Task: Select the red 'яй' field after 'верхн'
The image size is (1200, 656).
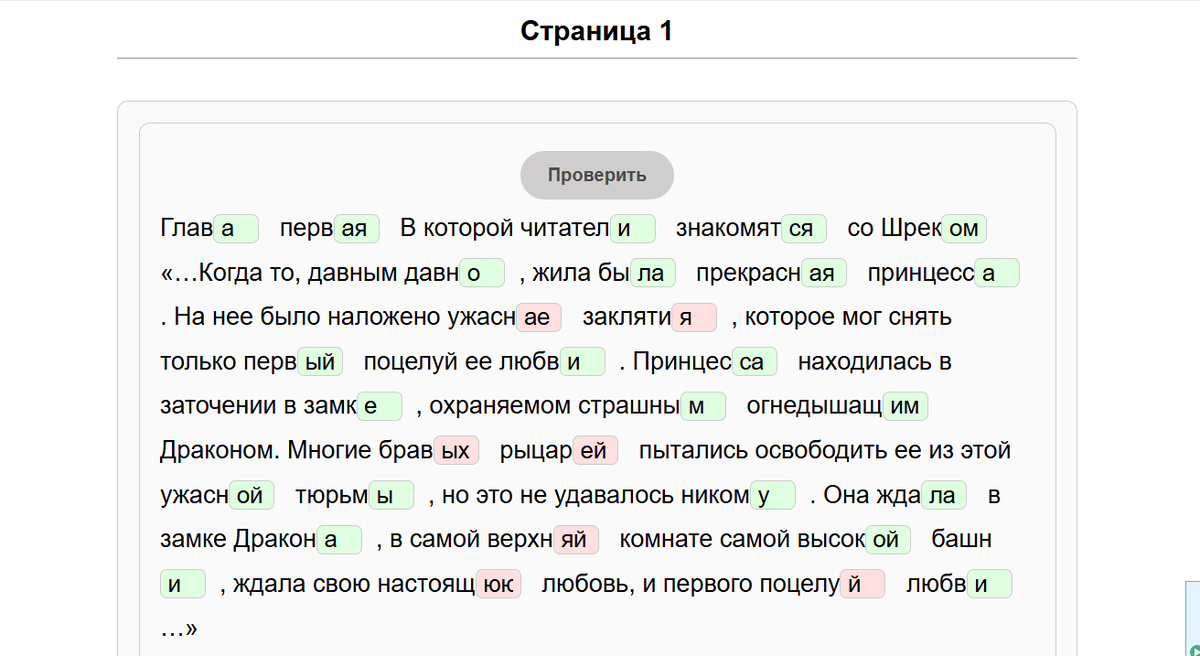Action: coord(576,538)
